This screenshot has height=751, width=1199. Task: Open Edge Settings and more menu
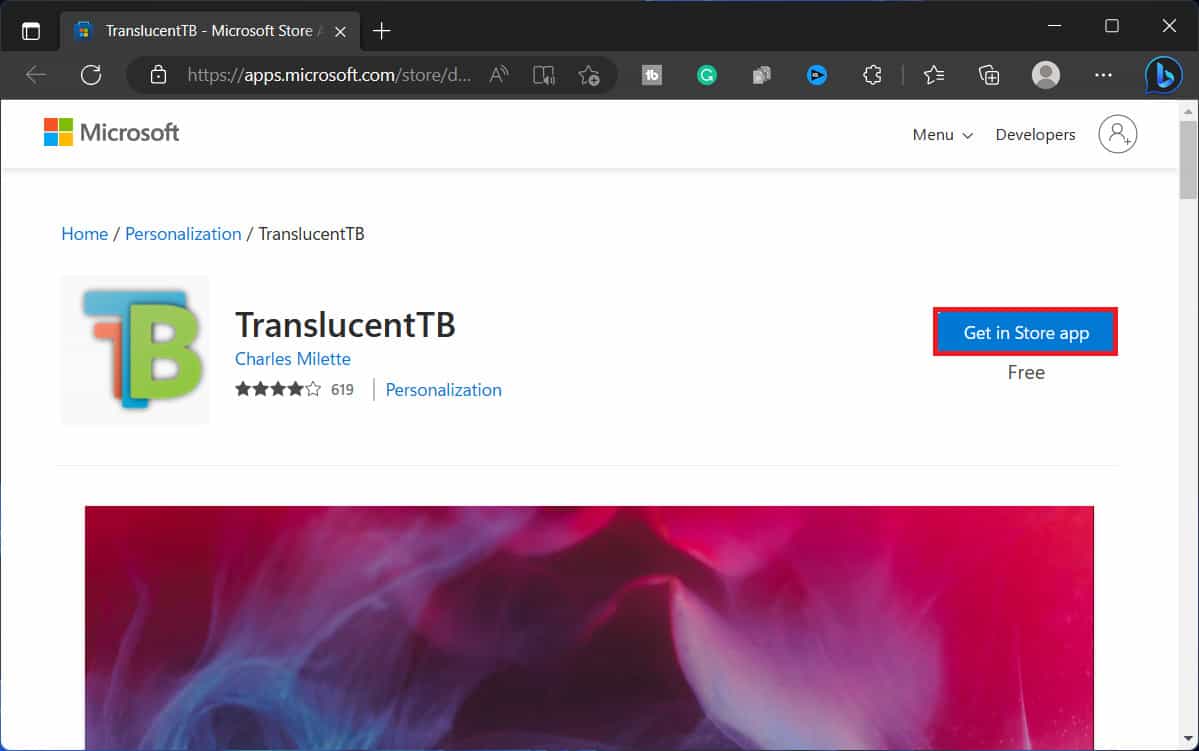click(x=1103, y=75)
